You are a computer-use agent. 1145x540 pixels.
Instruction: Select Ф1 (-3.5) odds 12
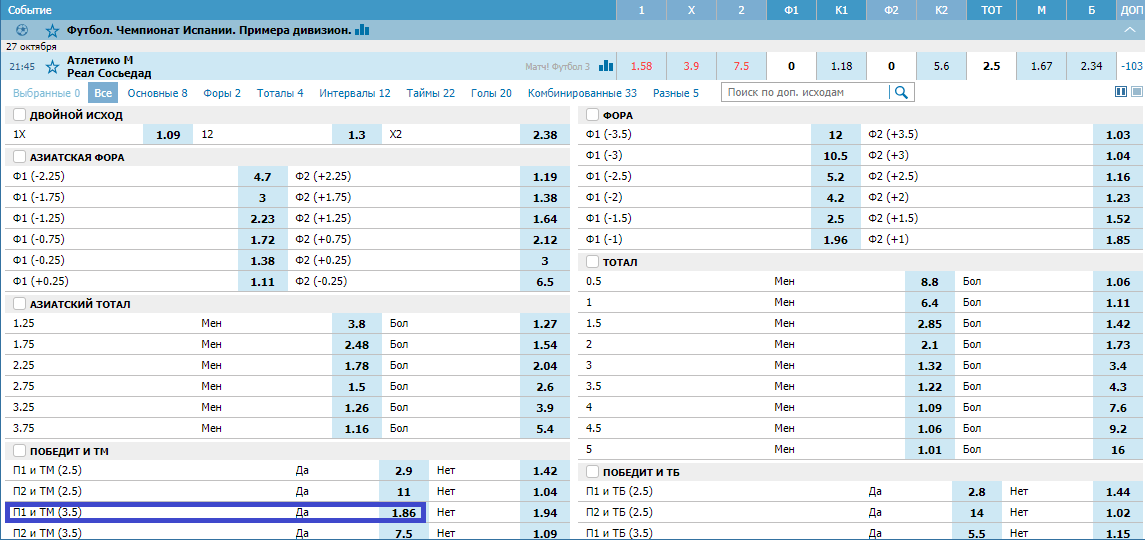835,135
